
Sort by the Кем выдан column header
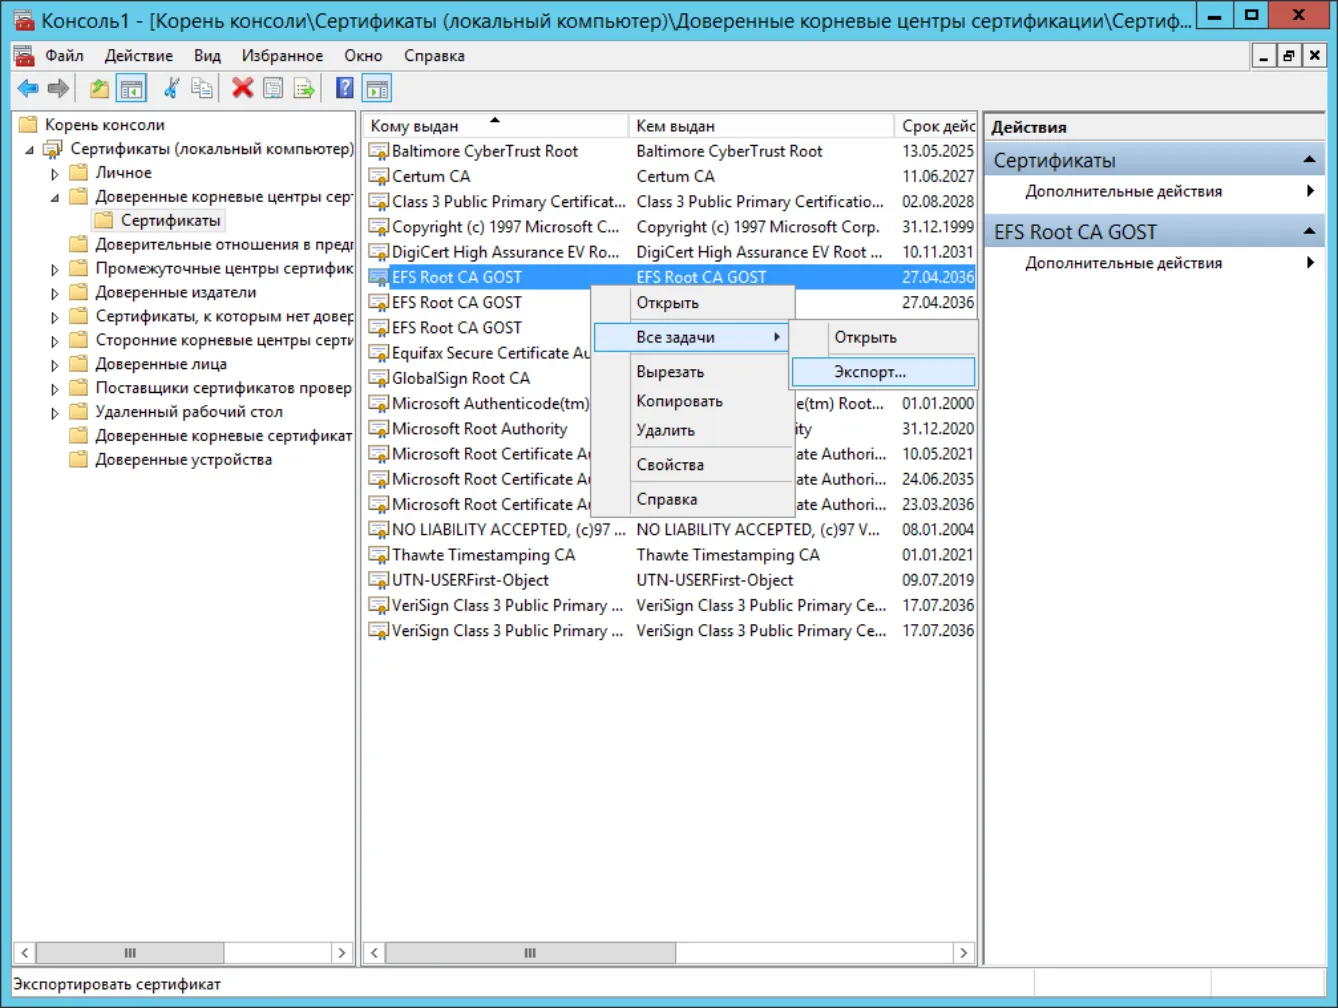[761, 126]
